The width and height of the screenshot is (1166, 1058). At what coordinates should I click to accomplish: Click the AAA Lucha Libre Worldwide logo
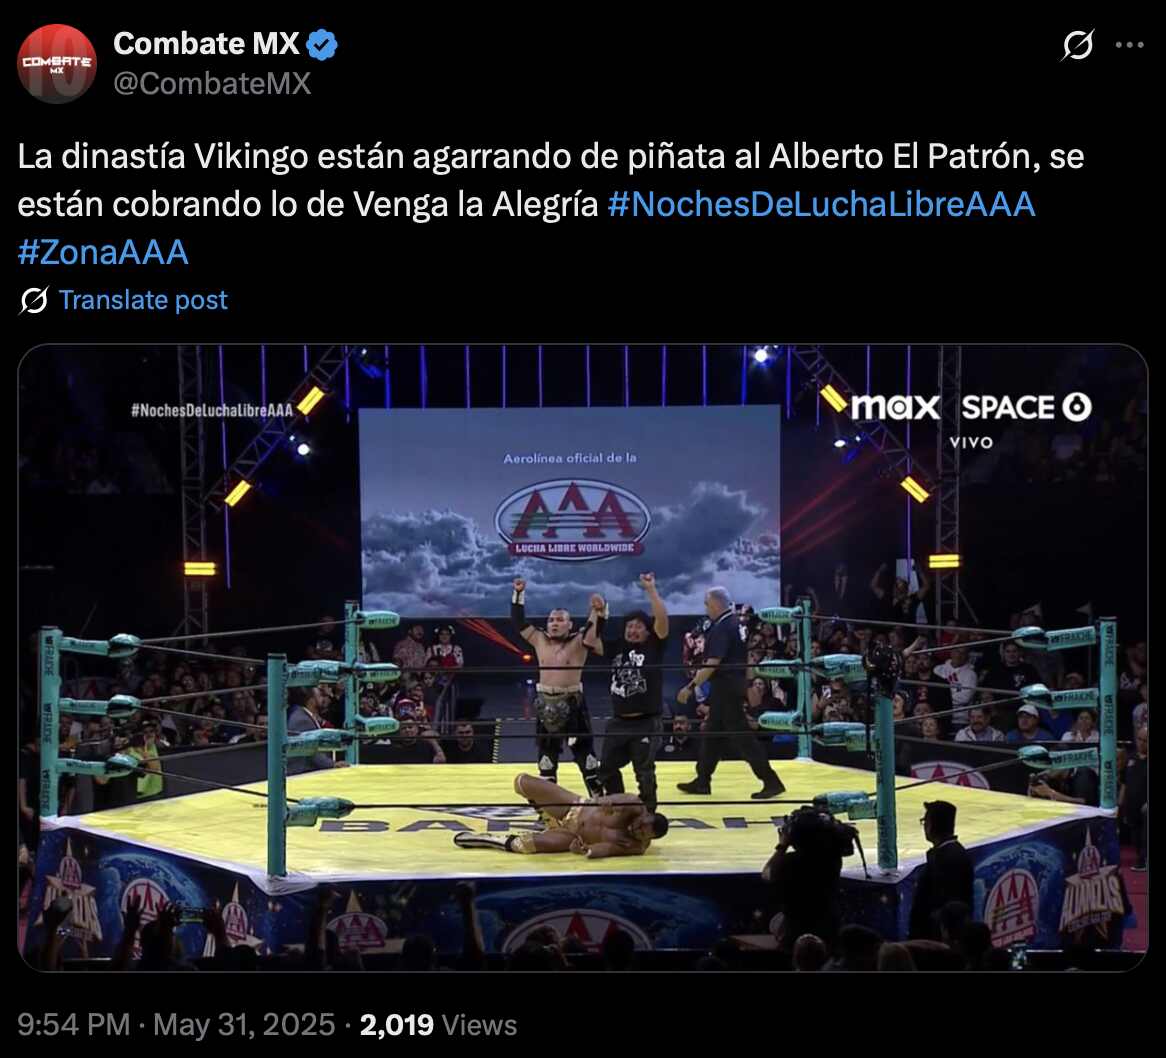(x=572, y=519)
